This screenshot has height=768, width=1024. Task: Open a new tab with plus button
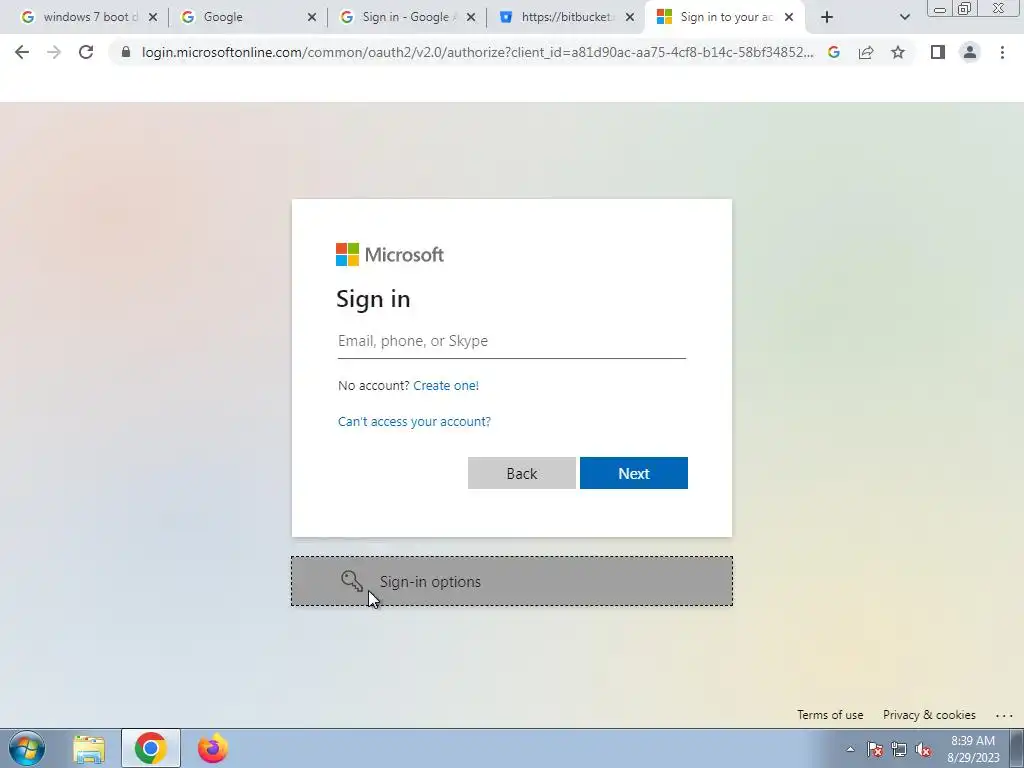(827, 17)
